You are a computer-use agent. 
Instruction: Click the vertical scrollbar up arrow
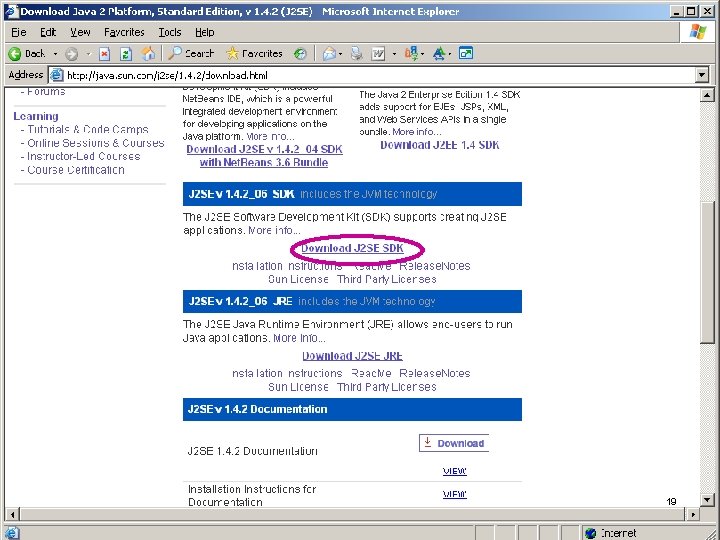pyautogui.click(x=707, y=95)
